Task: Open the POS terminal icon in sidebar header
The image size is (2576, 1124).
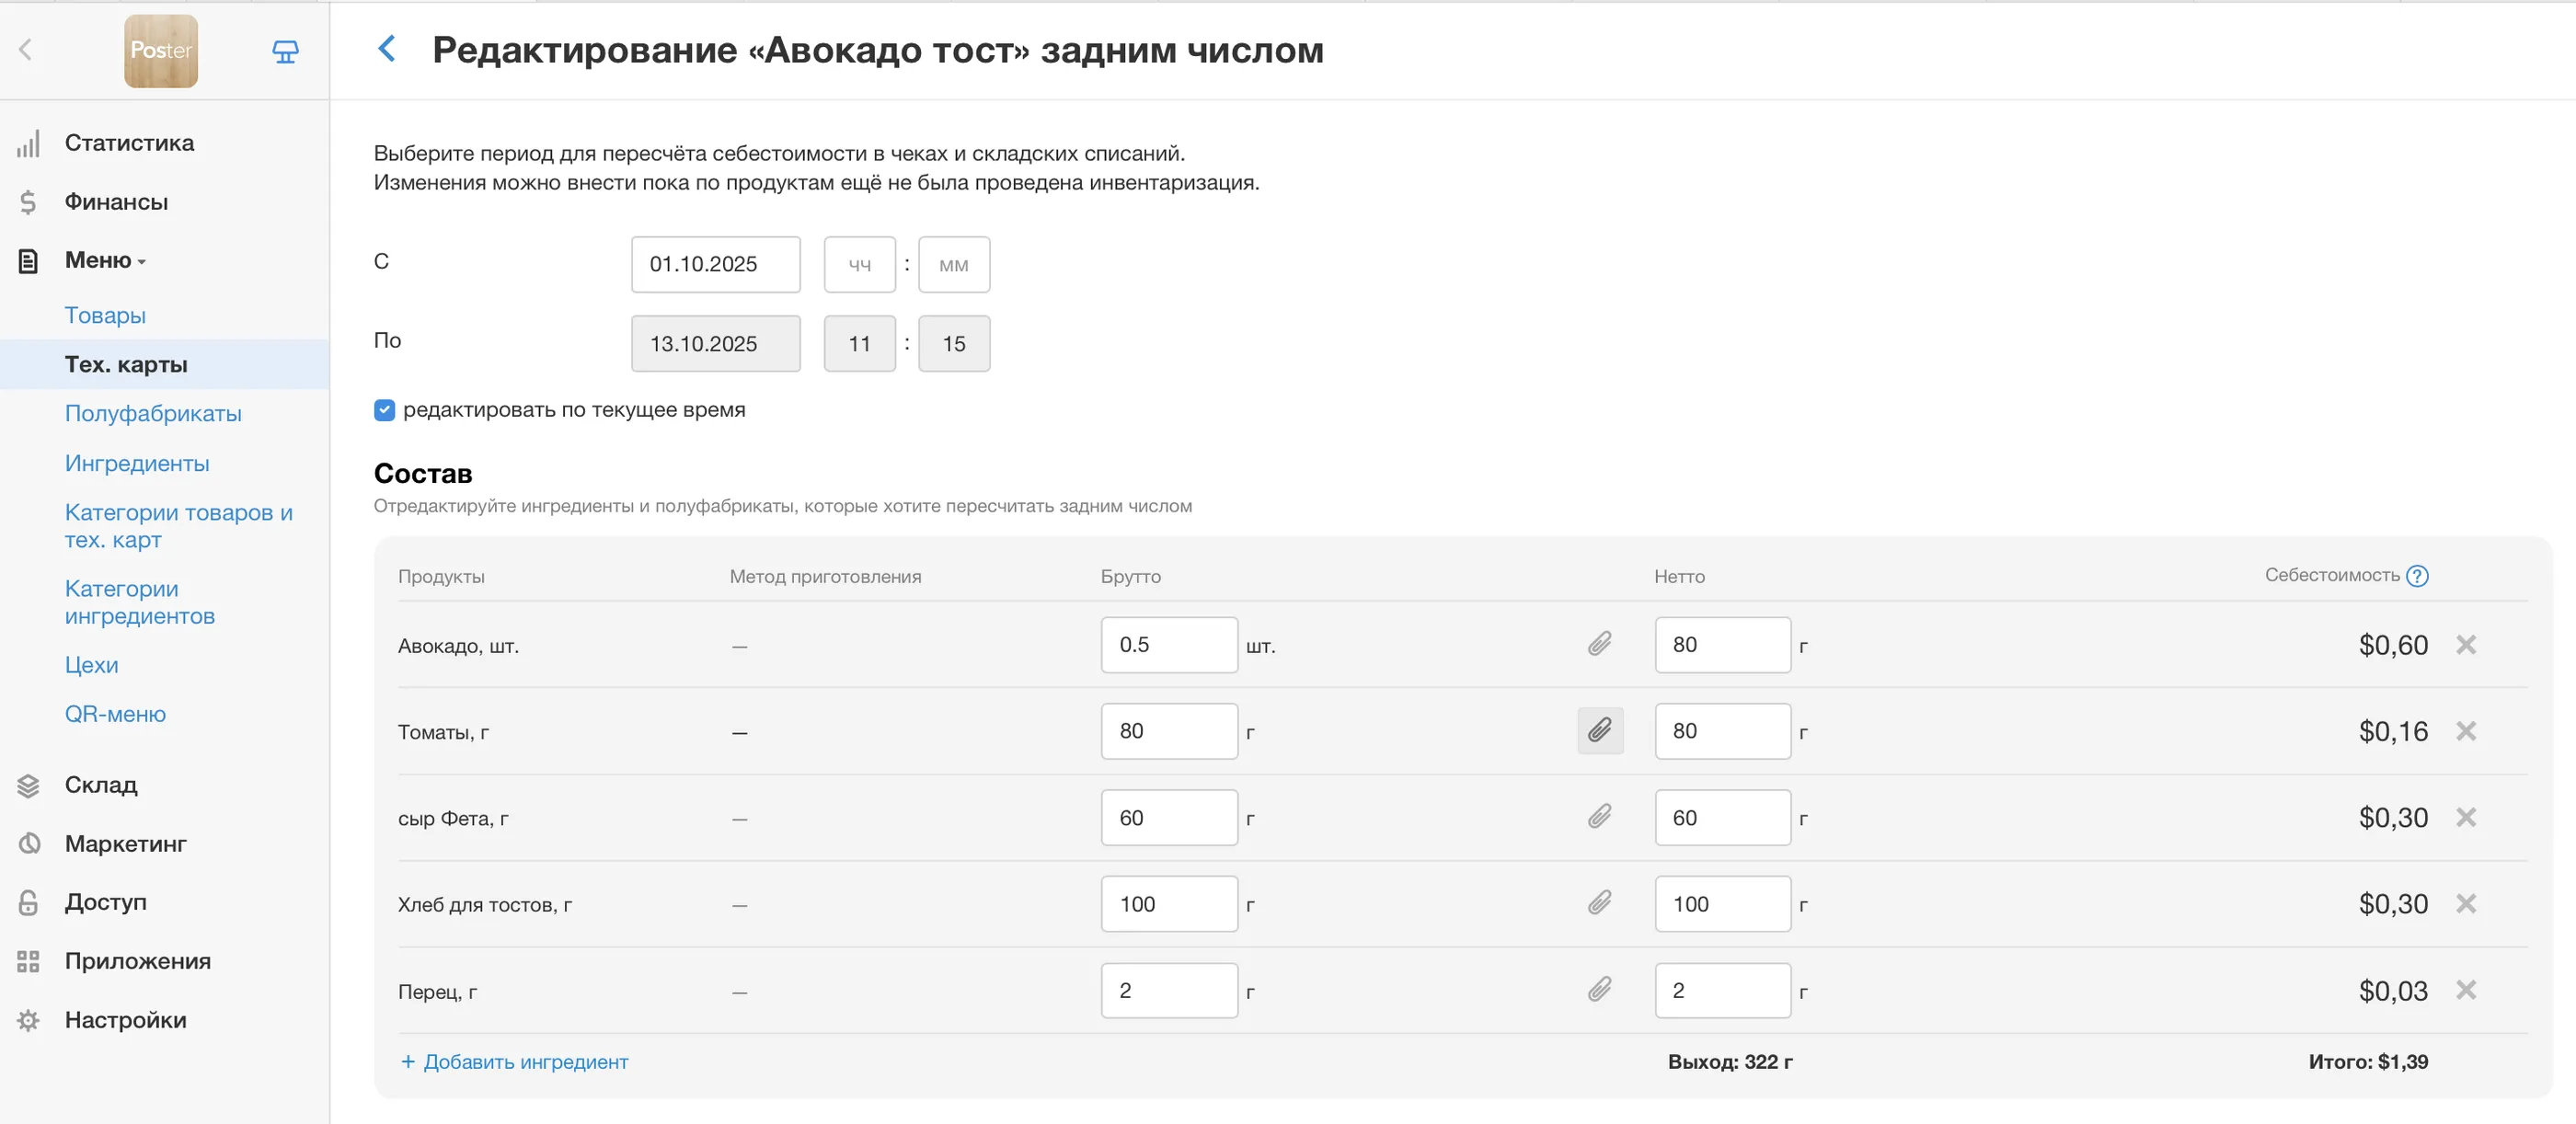Action: click(285, 51)
